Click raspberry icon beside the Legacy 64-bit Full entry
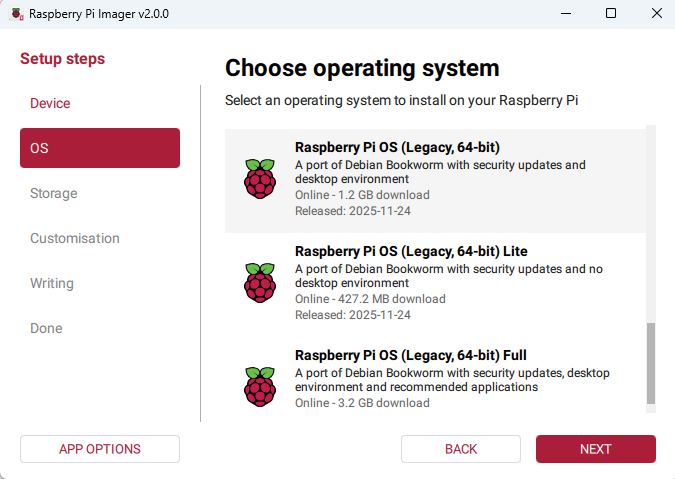Viewport: 675px width, 479px height. tap(260, 386)
